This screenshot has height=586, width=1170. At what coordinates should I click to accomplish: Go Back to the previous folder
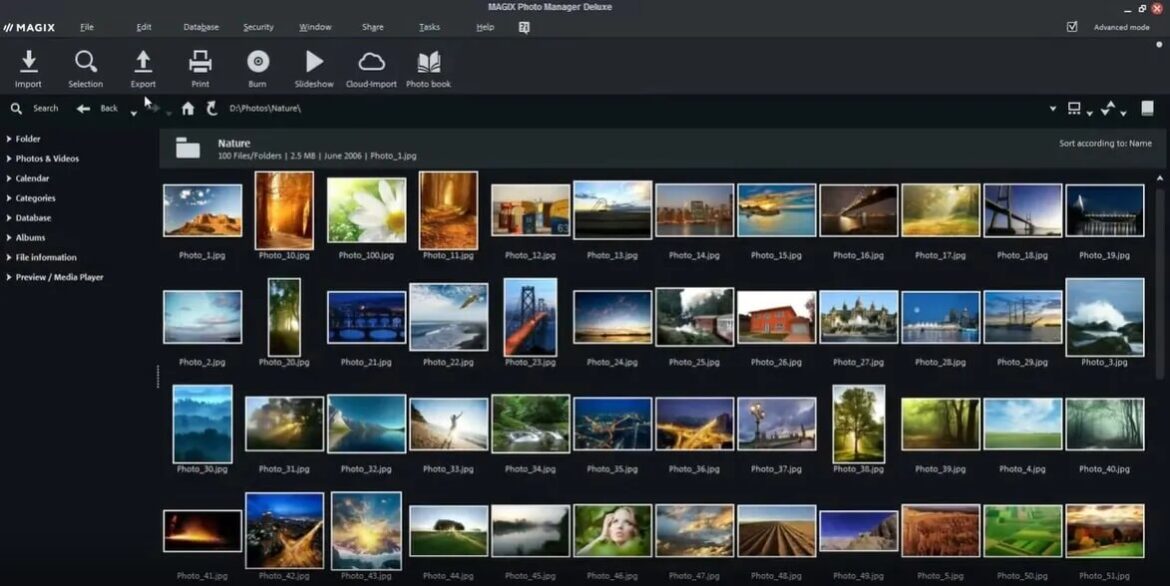point(98,108)
